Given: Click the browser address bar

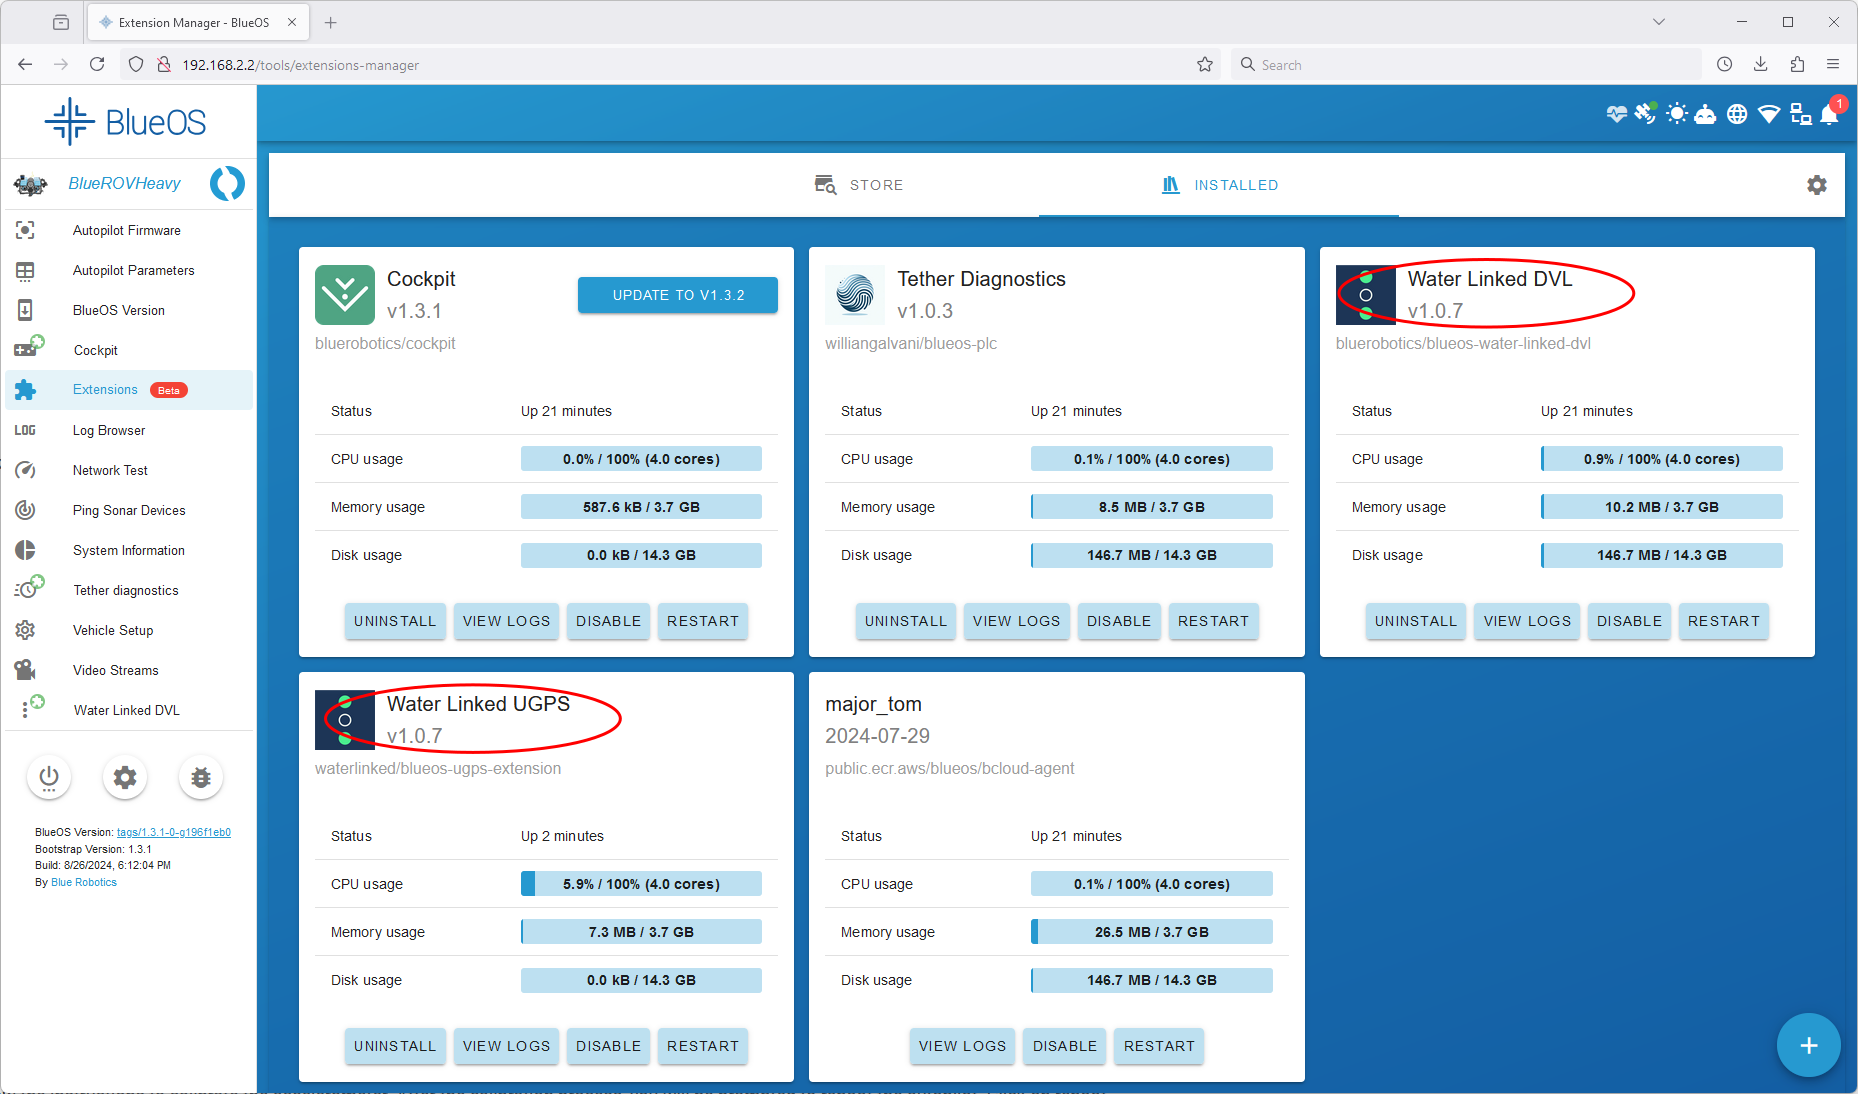Looking at the screenshot, I should 670,65.
